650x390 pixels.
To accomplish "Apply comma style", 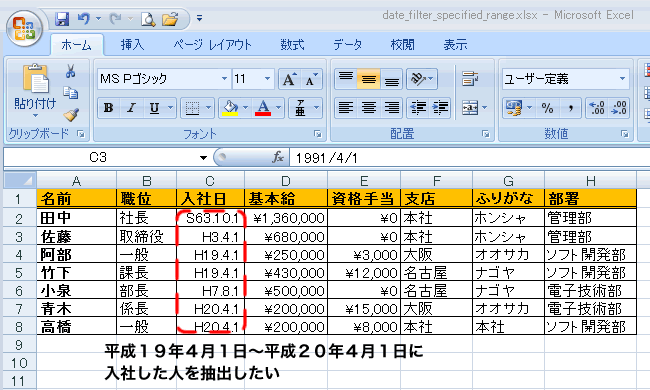I will 570,108.
